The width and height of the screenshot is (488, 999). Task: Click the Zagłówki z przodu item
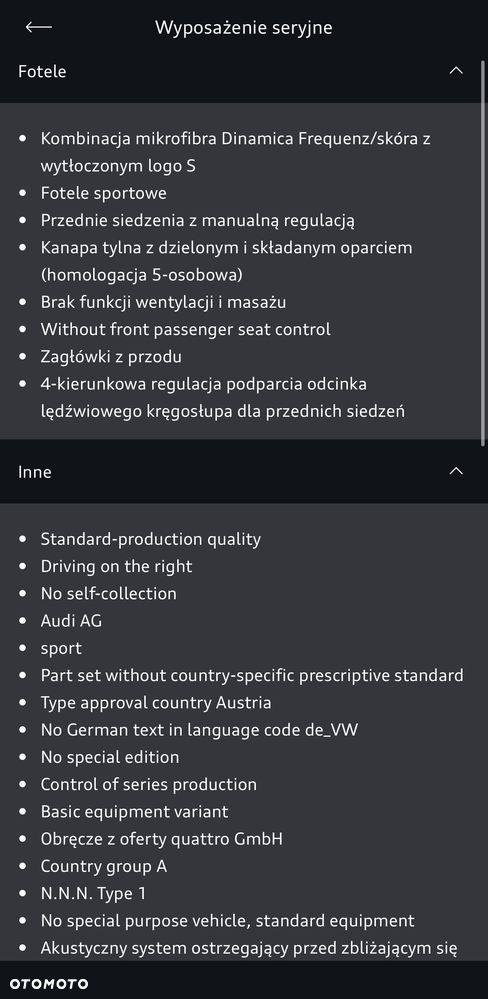pyautogui.click(x=111, y=357)
